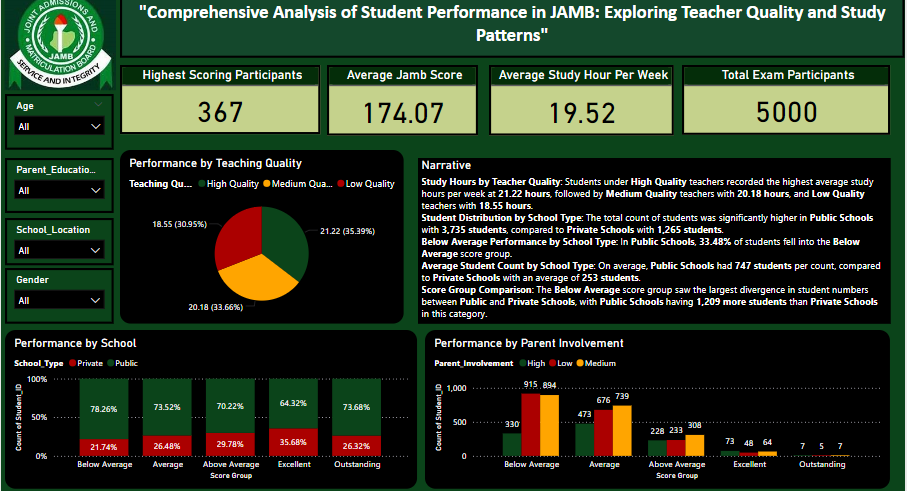Open the Age slicer dropdown showing All
Viewport: 907px width, 491px height.
pyautogui.click(x=59, y=126)
